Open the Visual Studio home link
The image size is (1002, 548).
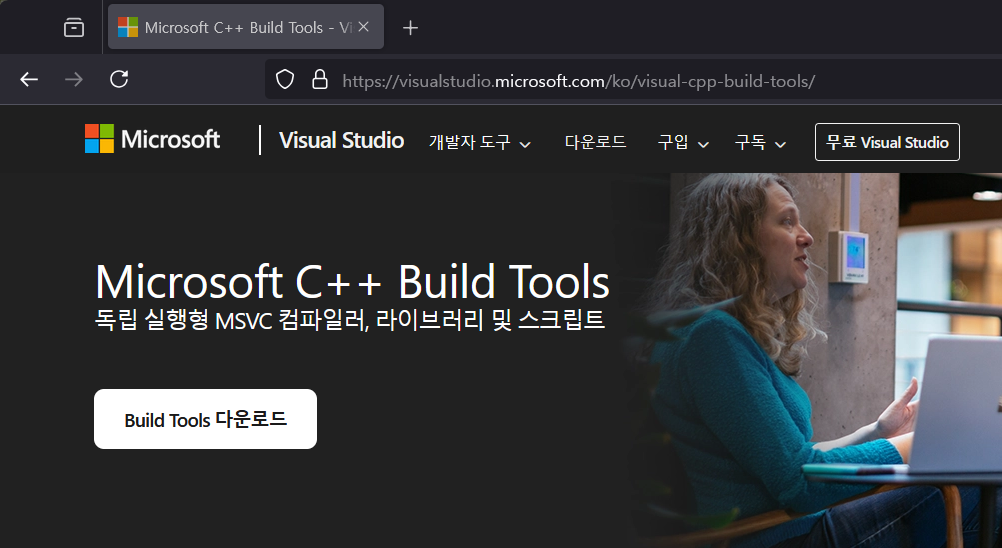click(341, 141)
